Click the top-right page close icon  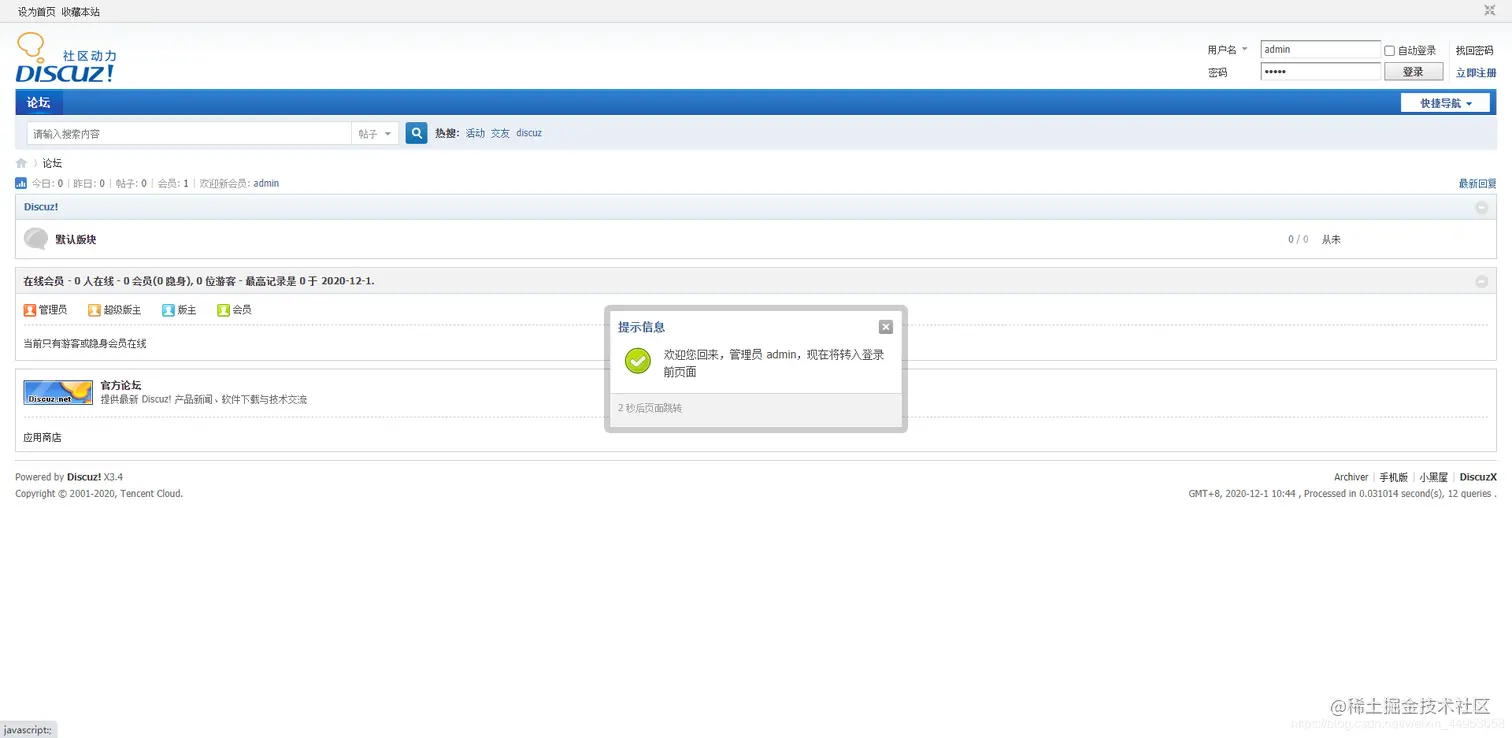tap(1489, 10)
